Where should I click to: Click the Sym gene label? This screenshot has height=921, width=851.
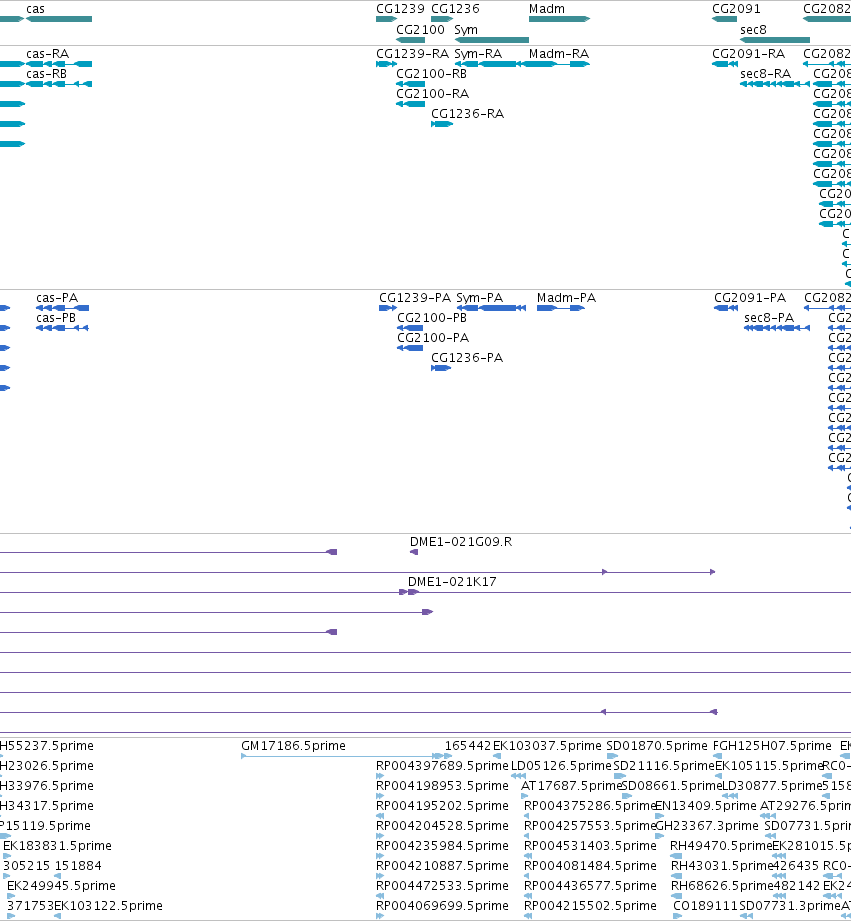466,30
